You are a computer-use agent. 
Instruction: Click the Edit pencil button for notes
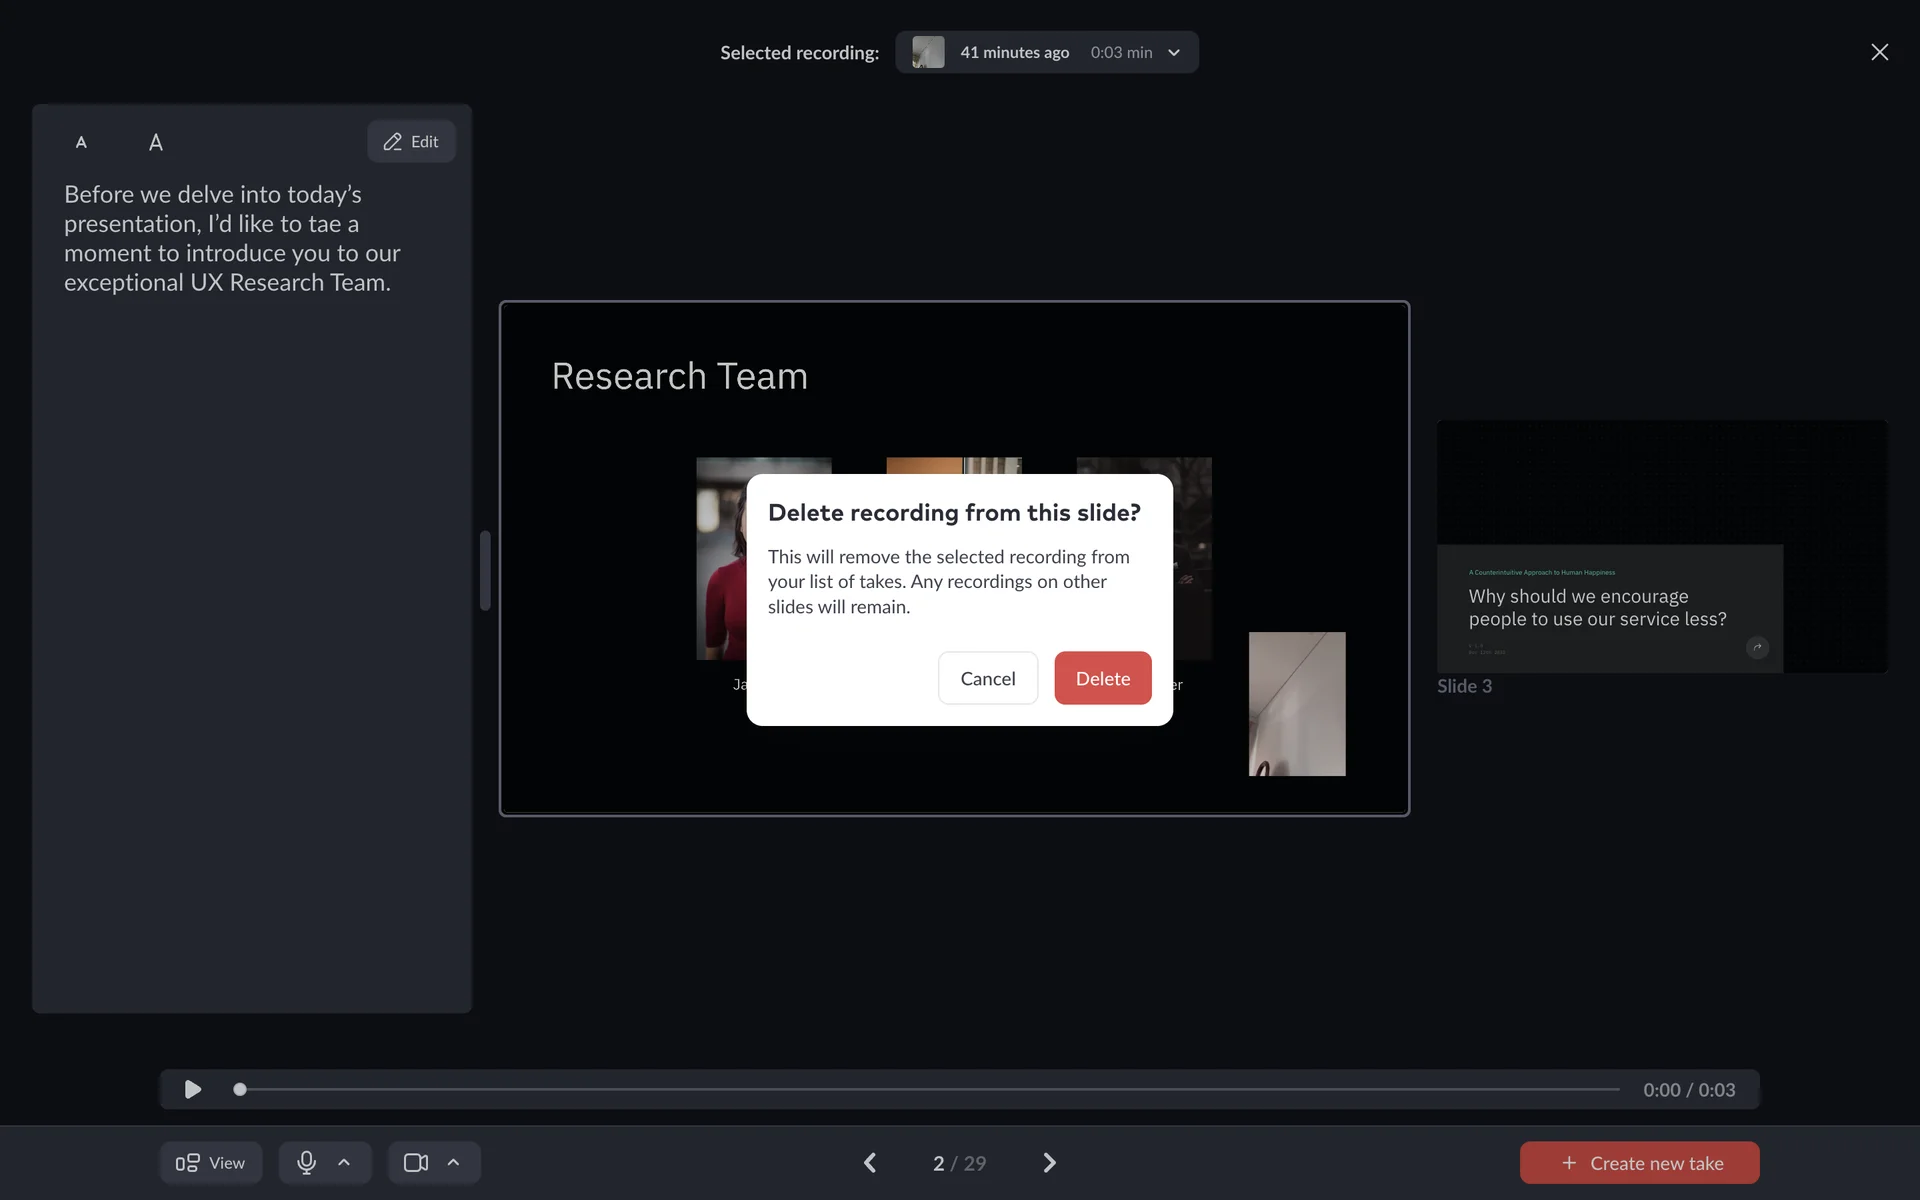(411, 142)
